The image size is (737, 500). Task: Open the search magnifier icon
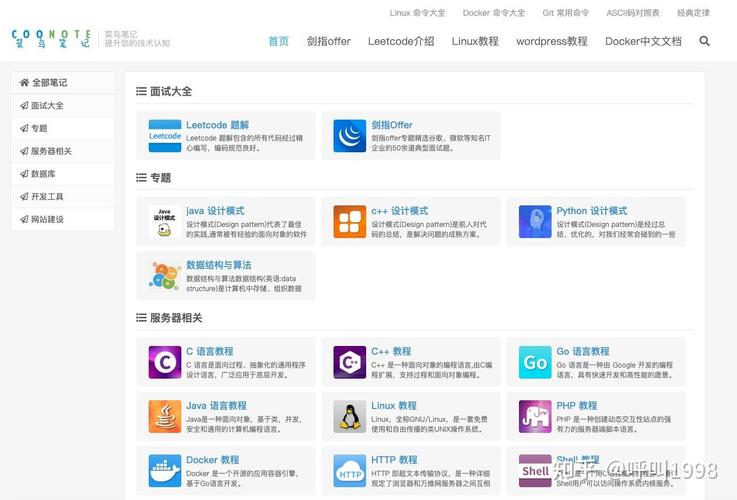[x=704, y=41]
